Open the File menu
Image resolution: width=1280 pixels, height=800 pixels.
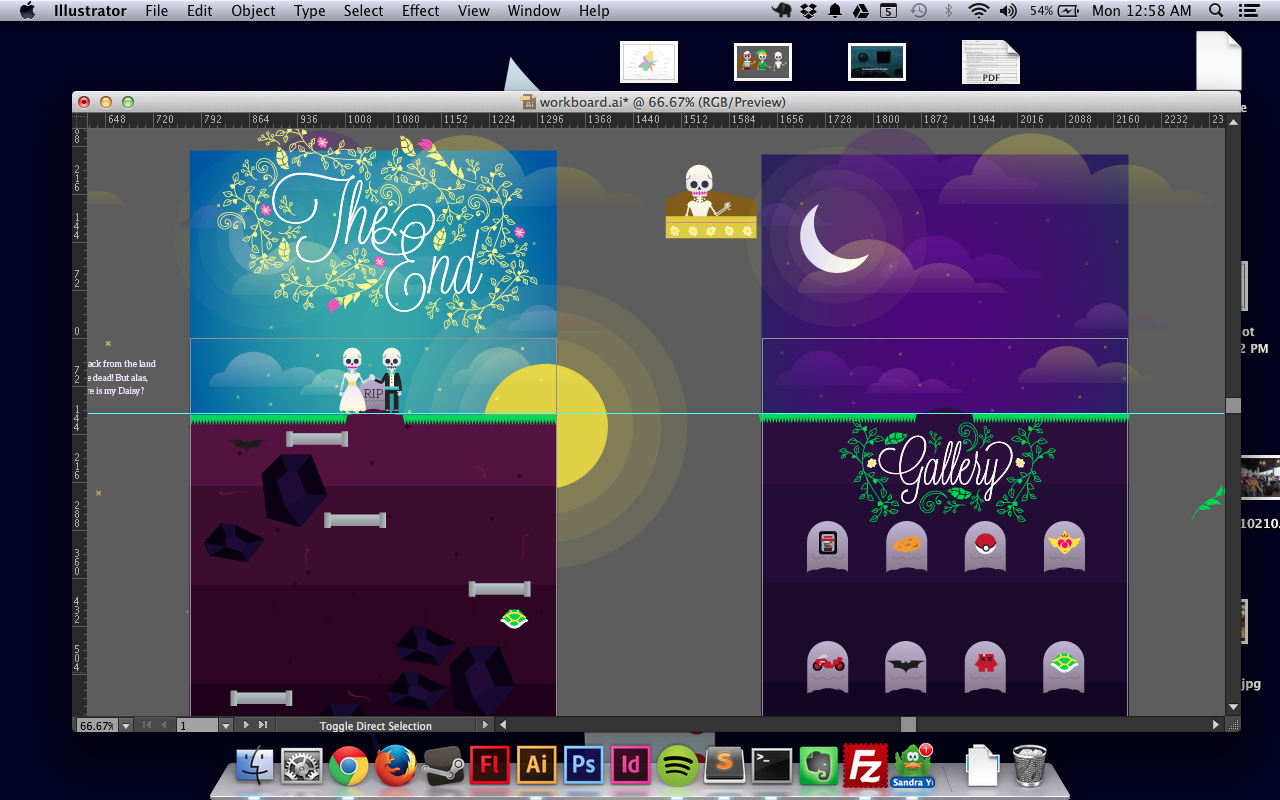[x=156, y=11]
